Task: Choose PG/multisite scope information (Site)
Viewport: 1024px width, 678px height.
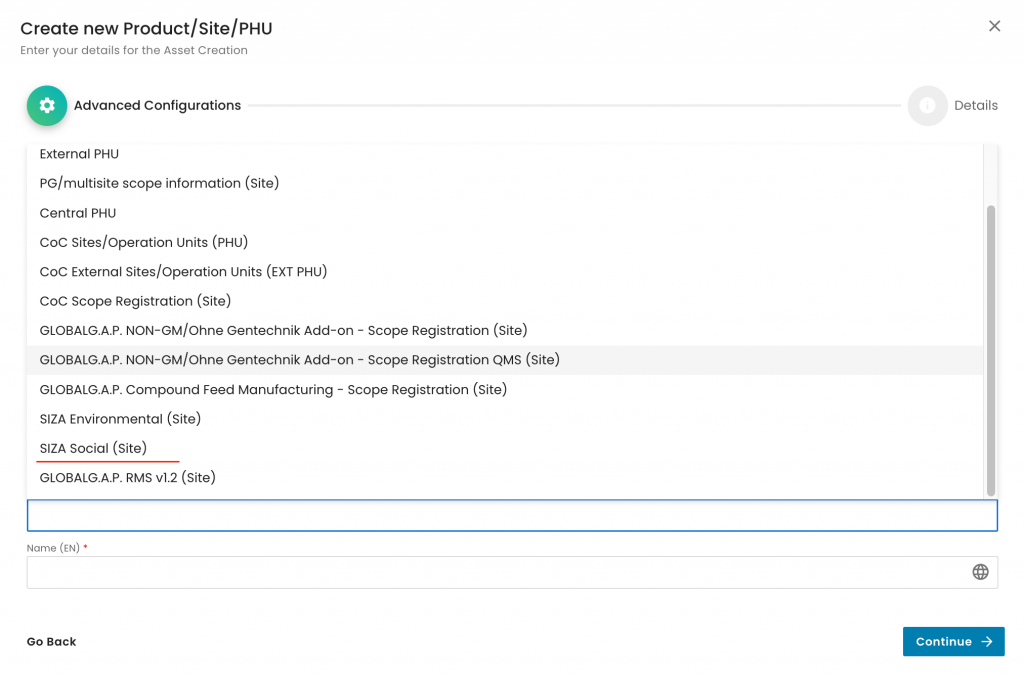Action: 159,183
